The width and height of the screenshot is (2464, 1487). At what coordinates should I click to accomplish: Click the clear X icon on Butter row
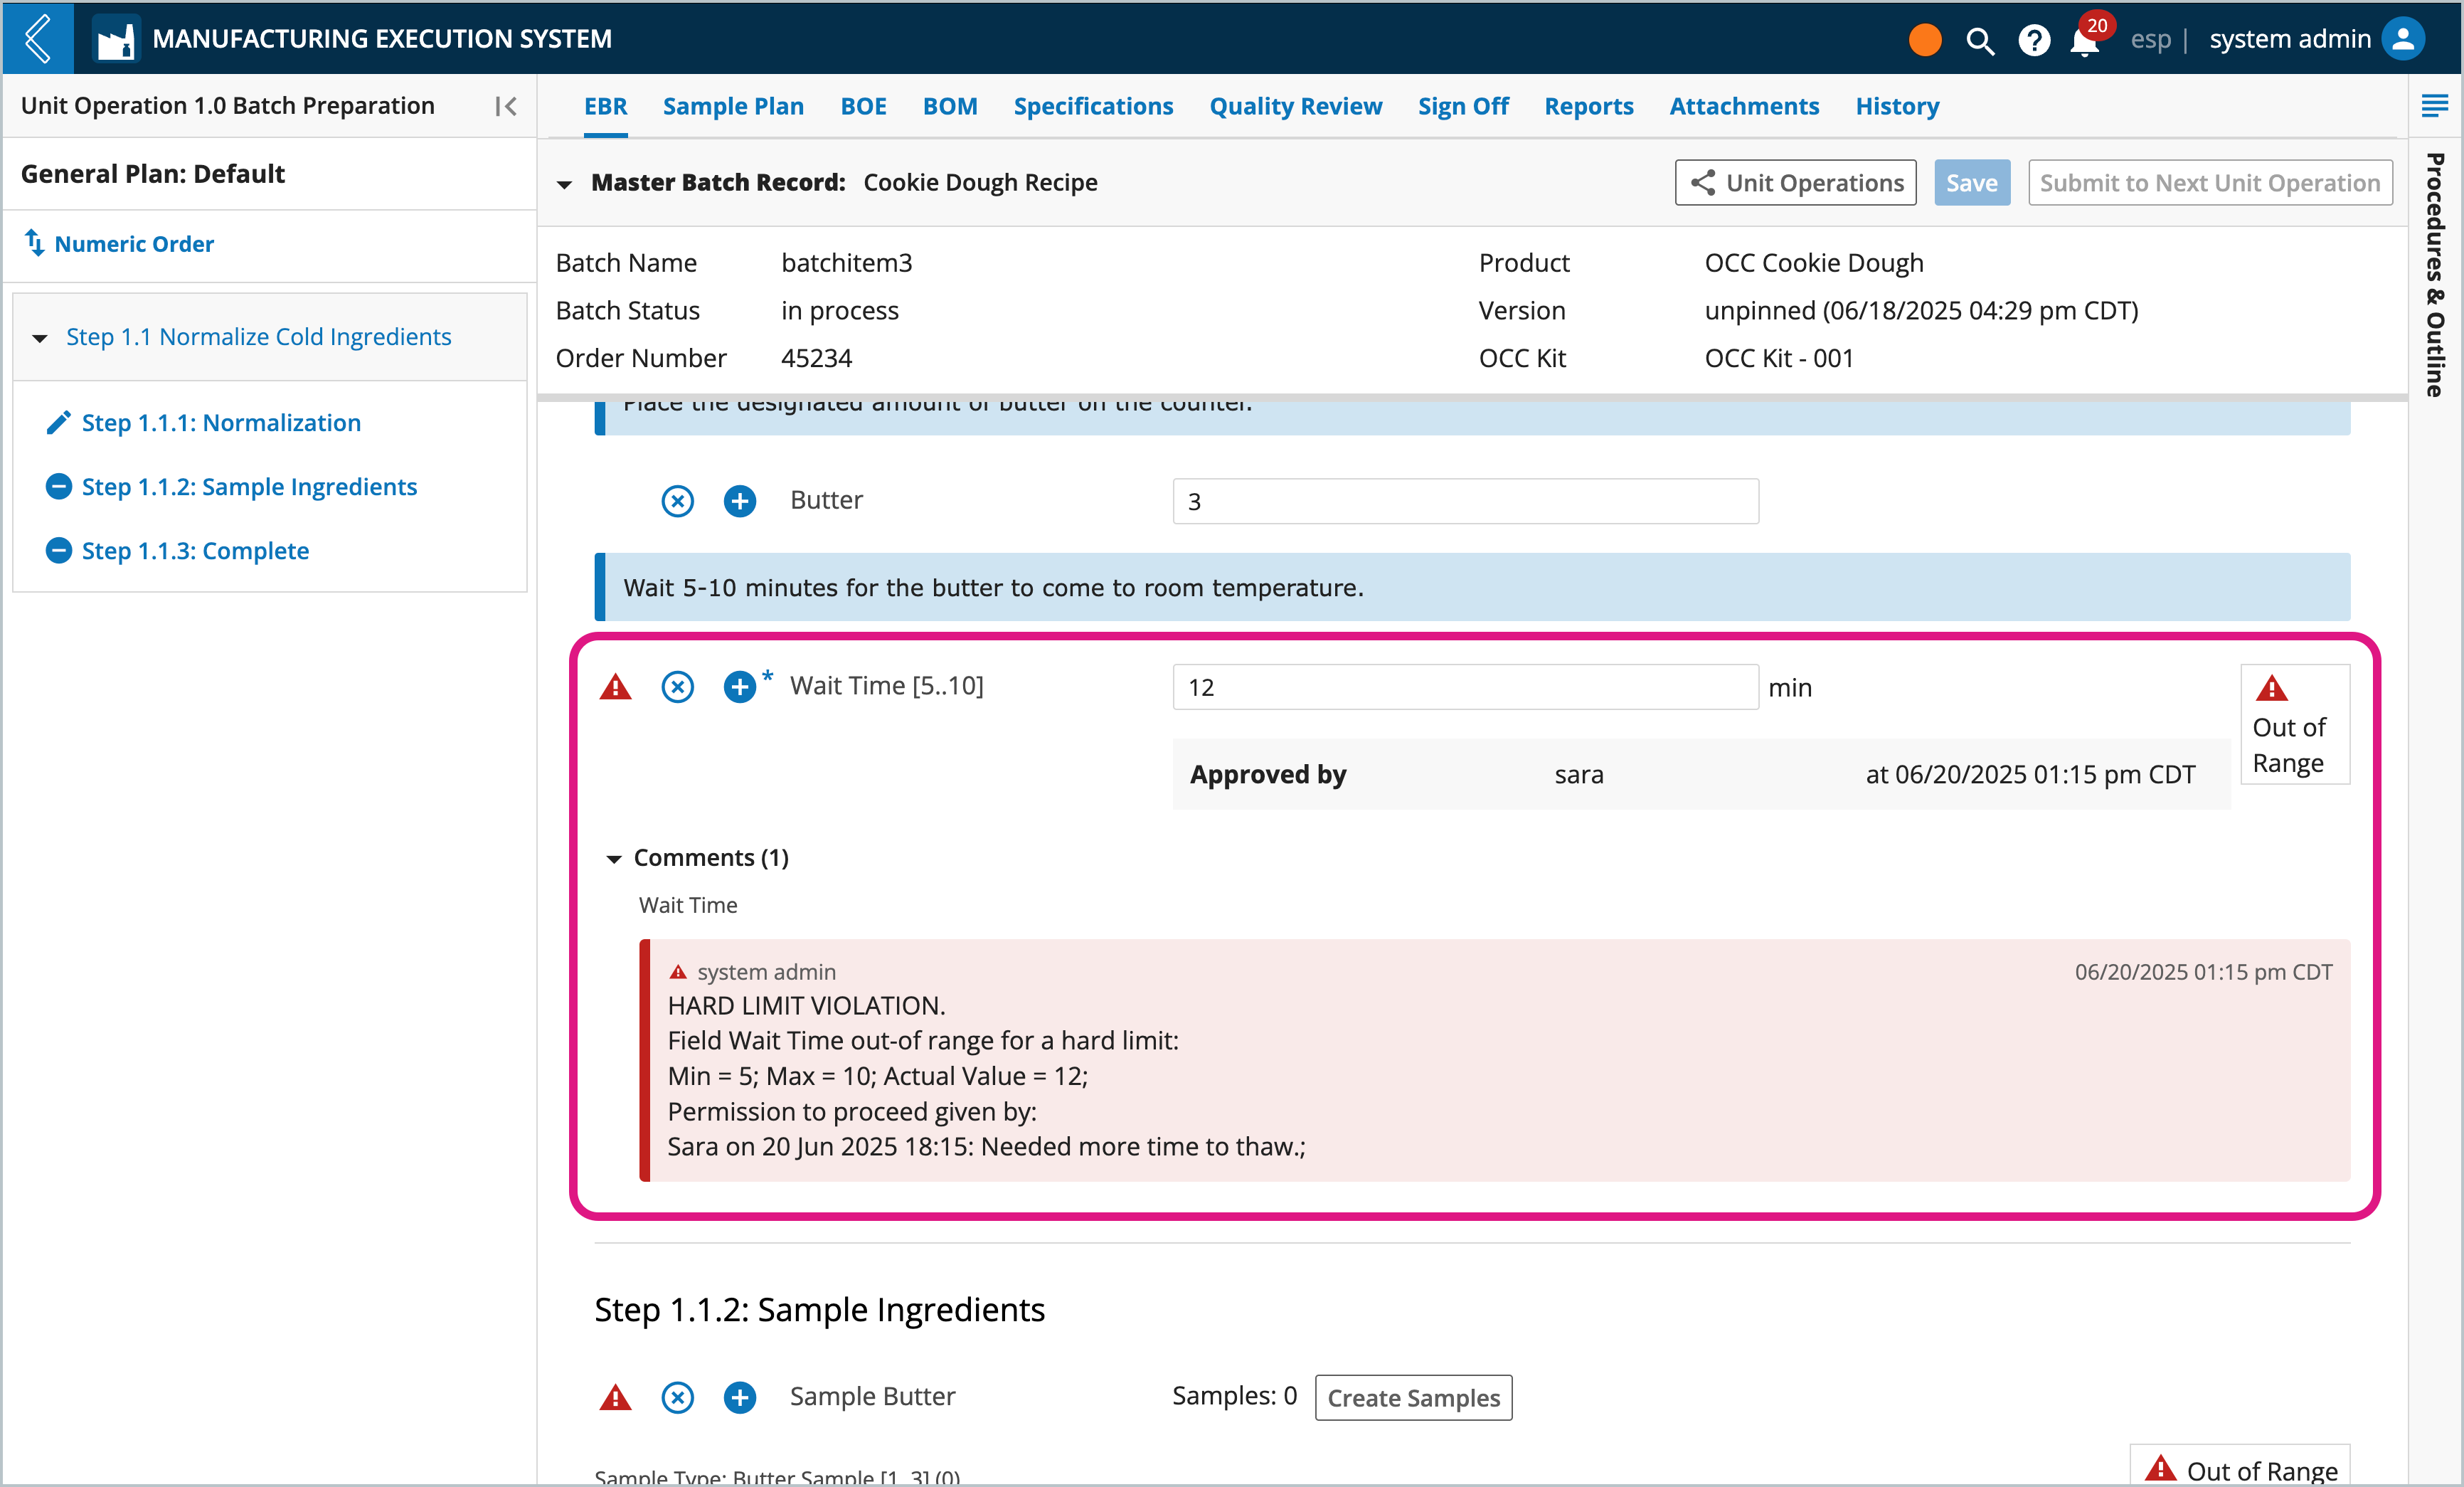(677, 501)
